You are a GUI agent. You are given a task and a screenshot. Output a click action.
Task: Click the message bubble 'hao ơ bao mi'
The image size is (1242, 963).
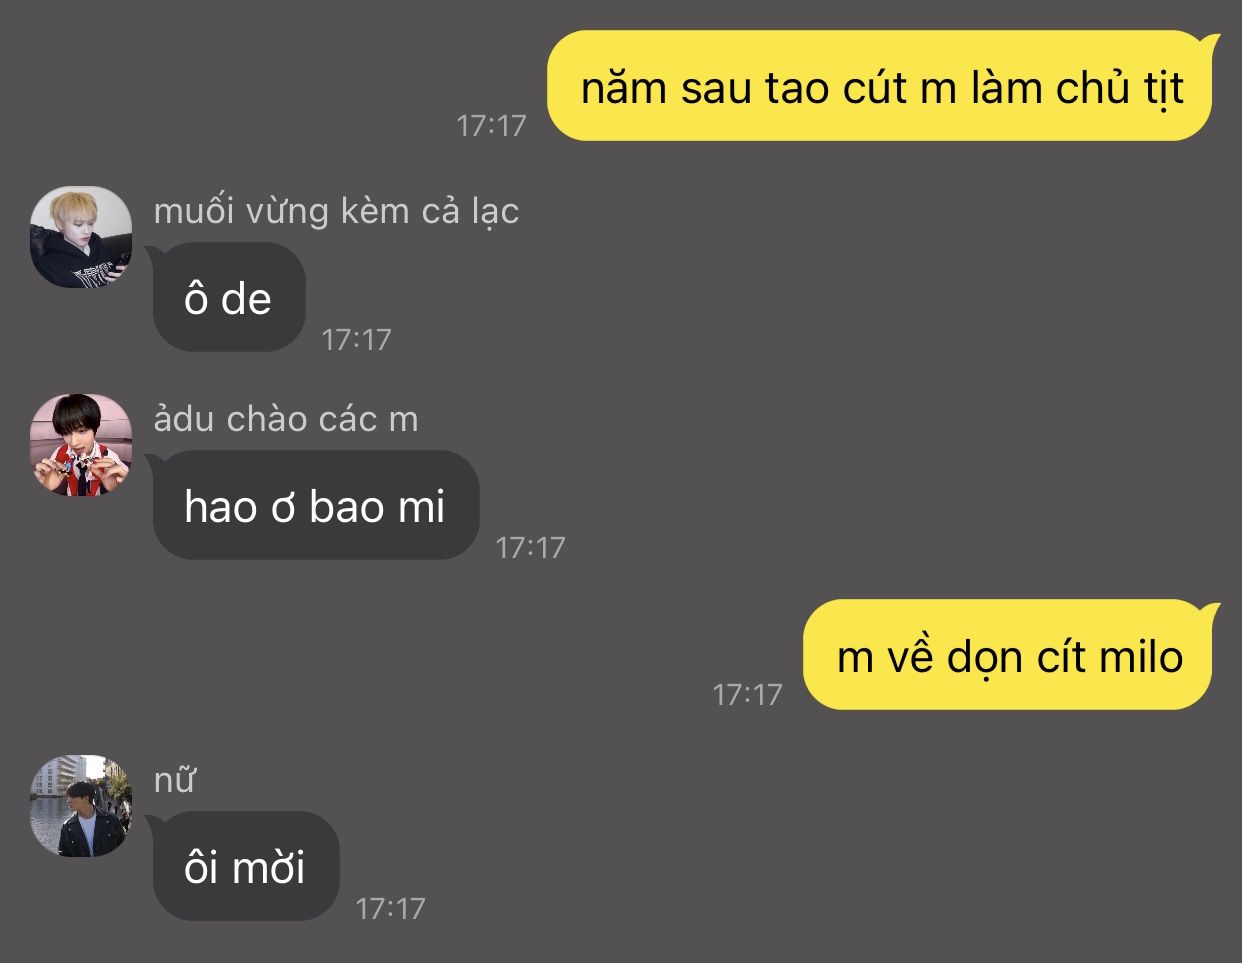[x=314, y=505]
